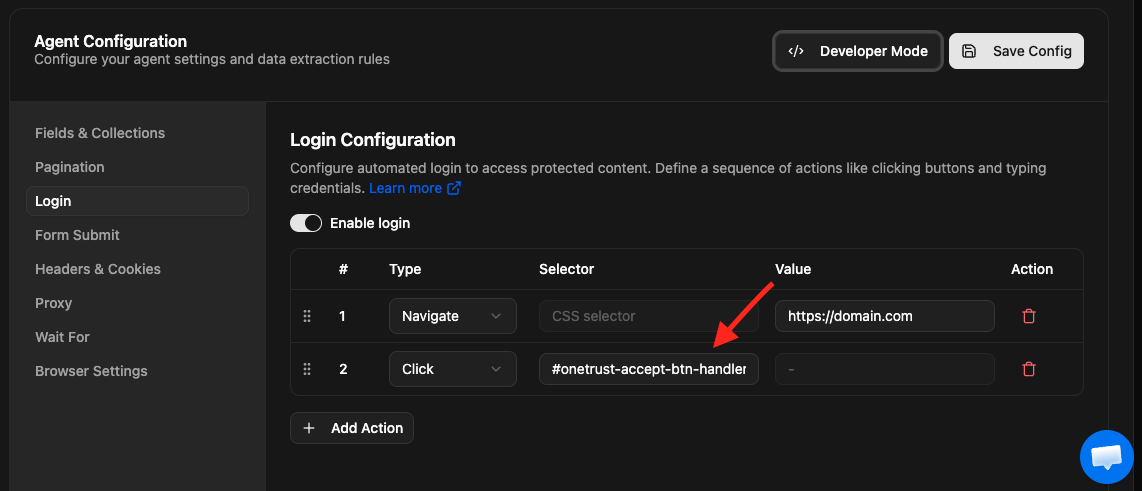Click the onetrust selector input field
This screenshot has height=491, width=1142.
tap(649, 369)
